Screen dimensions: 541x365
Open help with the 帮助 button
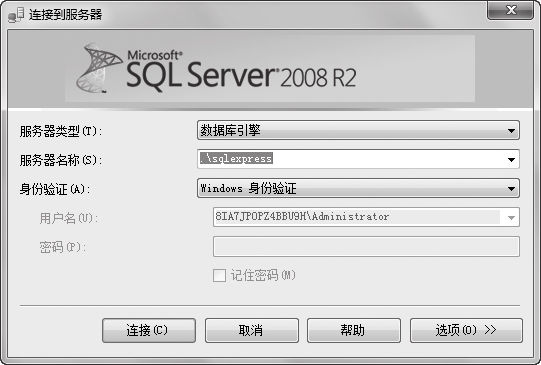coord(354,330)
